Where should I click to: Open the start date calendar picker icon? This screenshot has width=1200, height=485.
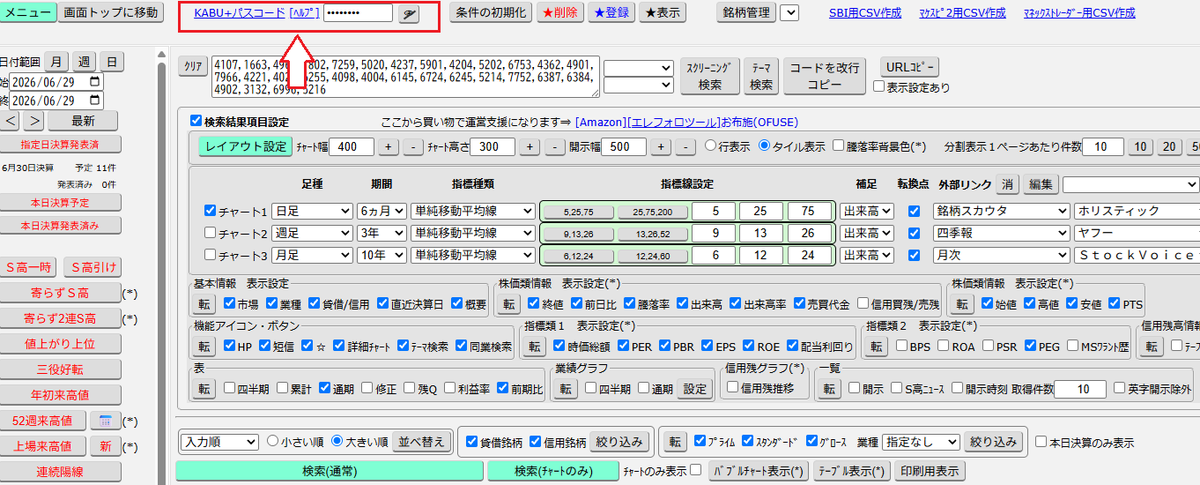(95, 82)
